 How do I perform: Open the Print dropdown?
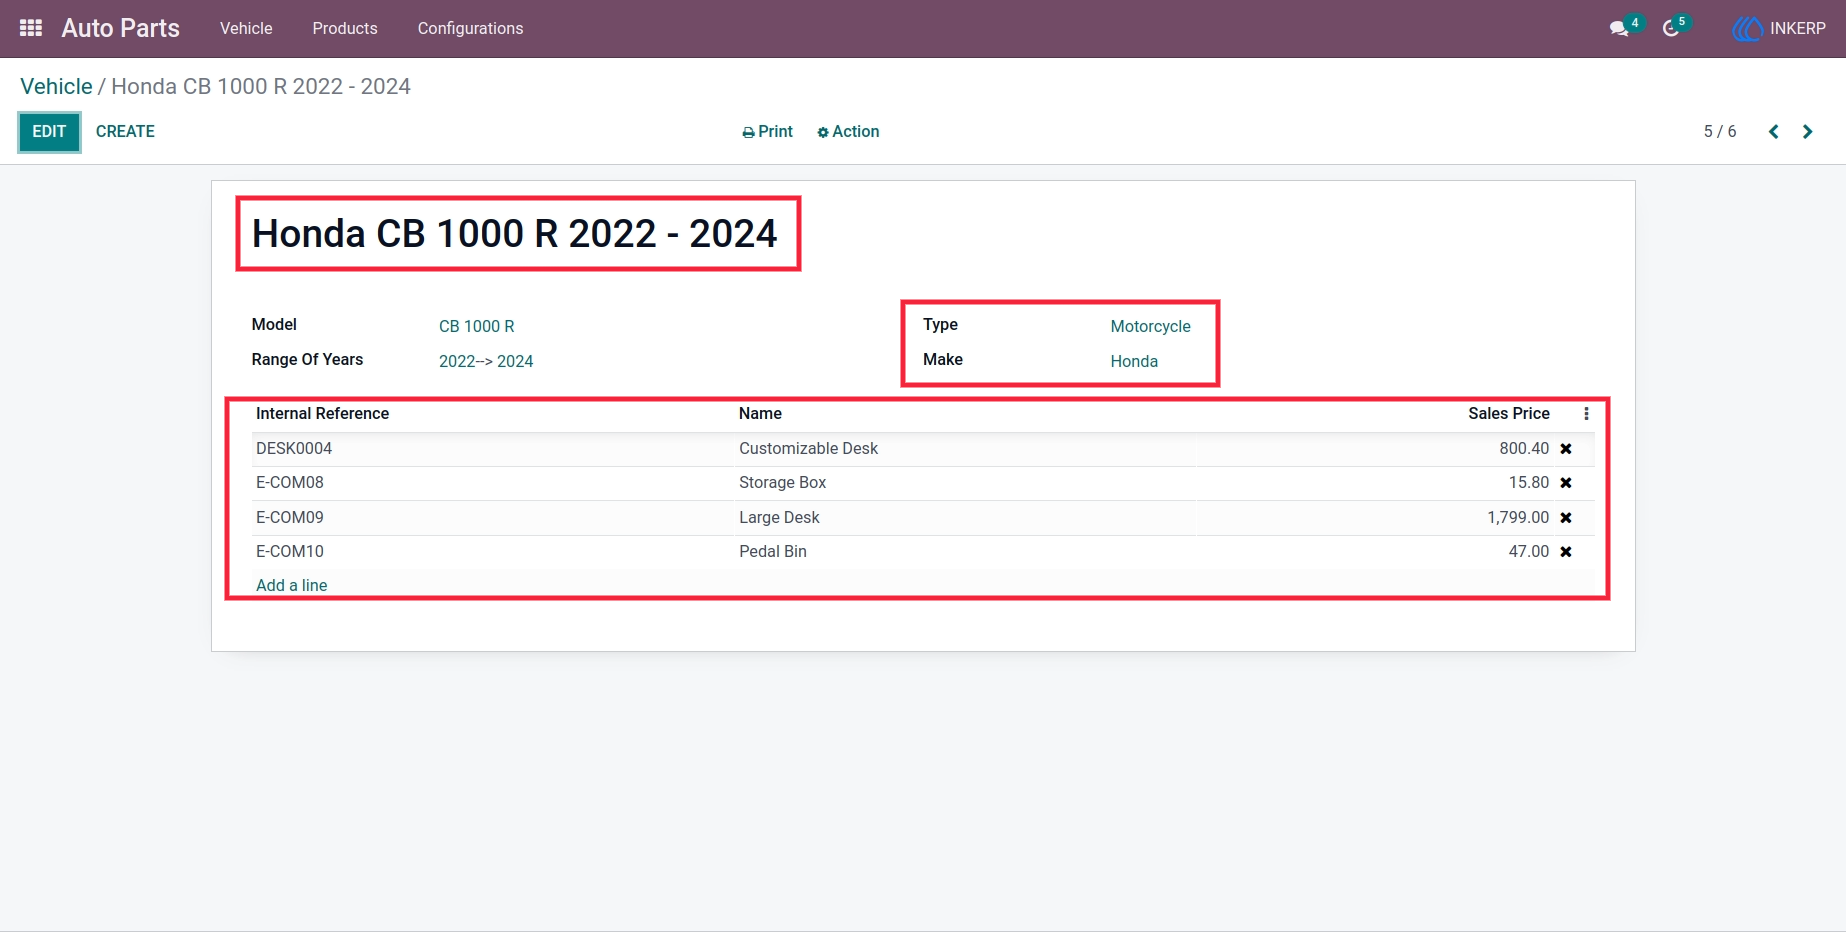(x=767, y=132)
